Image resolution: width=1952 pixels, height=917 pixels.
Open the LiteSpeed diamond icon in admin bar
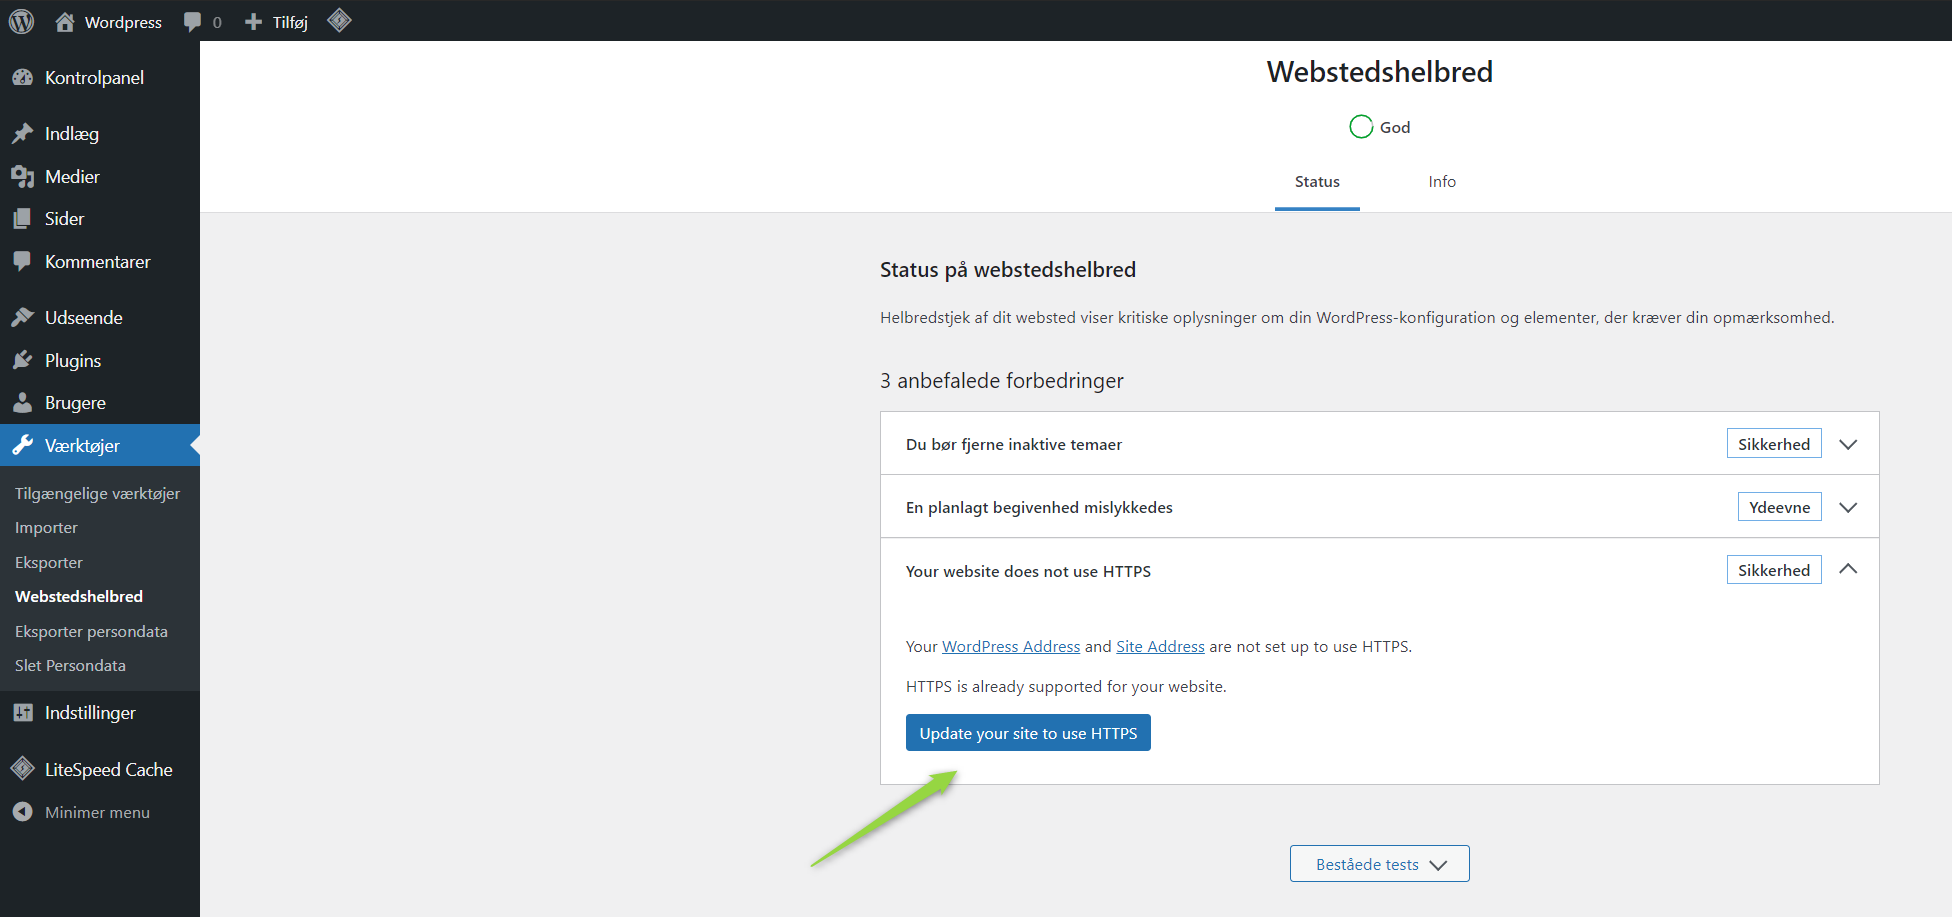(x=339, y=20)
